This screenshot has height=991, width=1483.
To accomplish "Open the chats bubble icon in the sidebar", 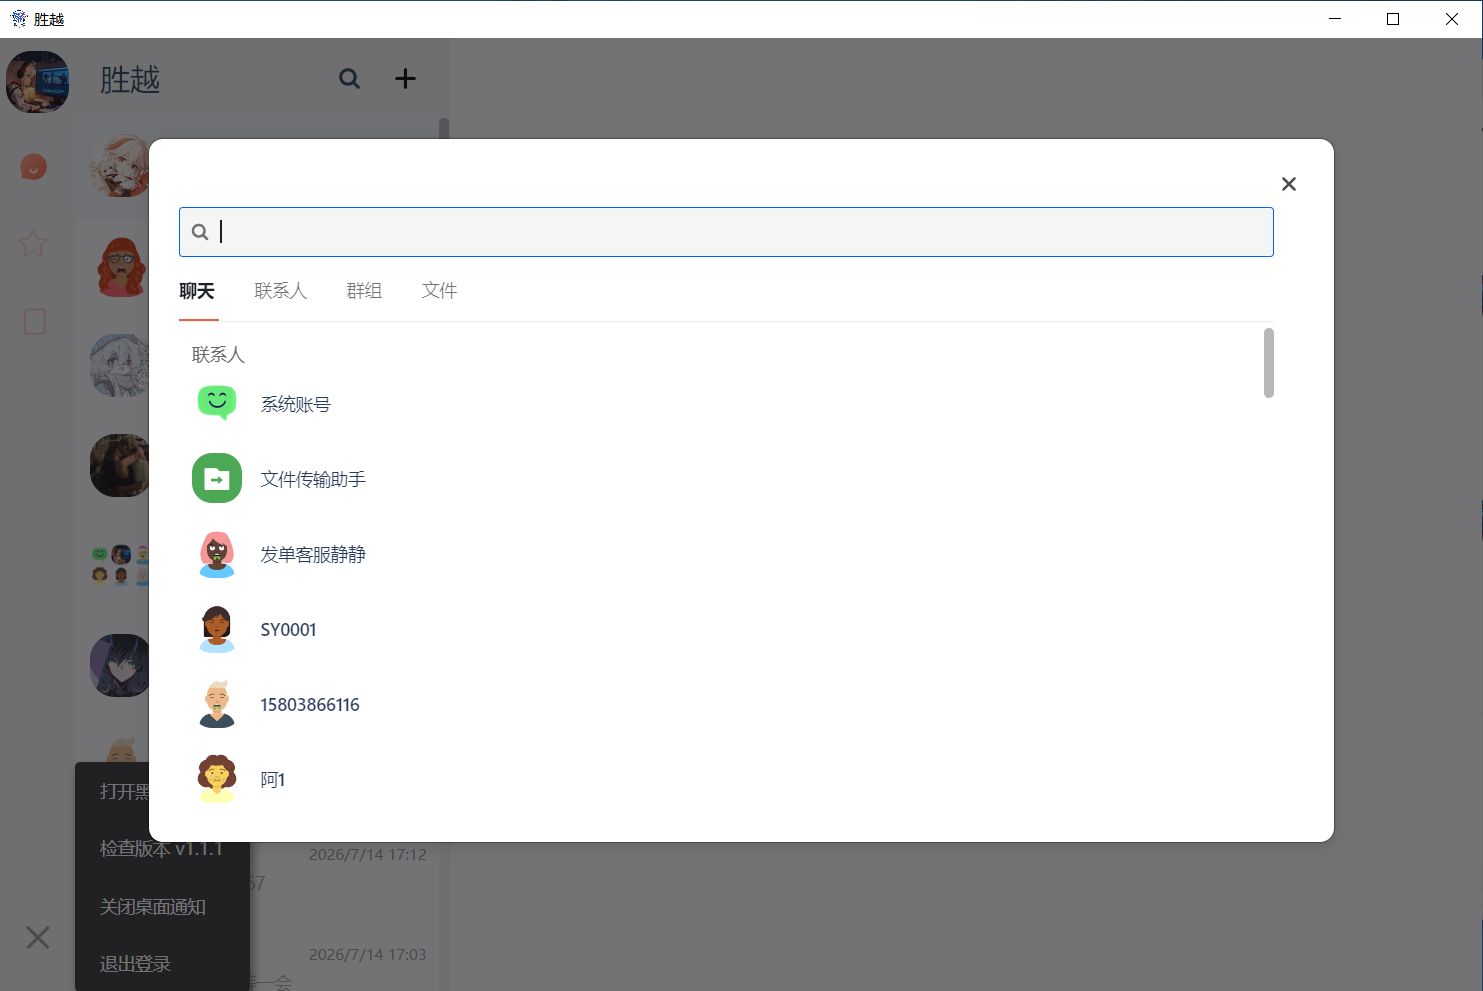I will [x=34, y=166].
